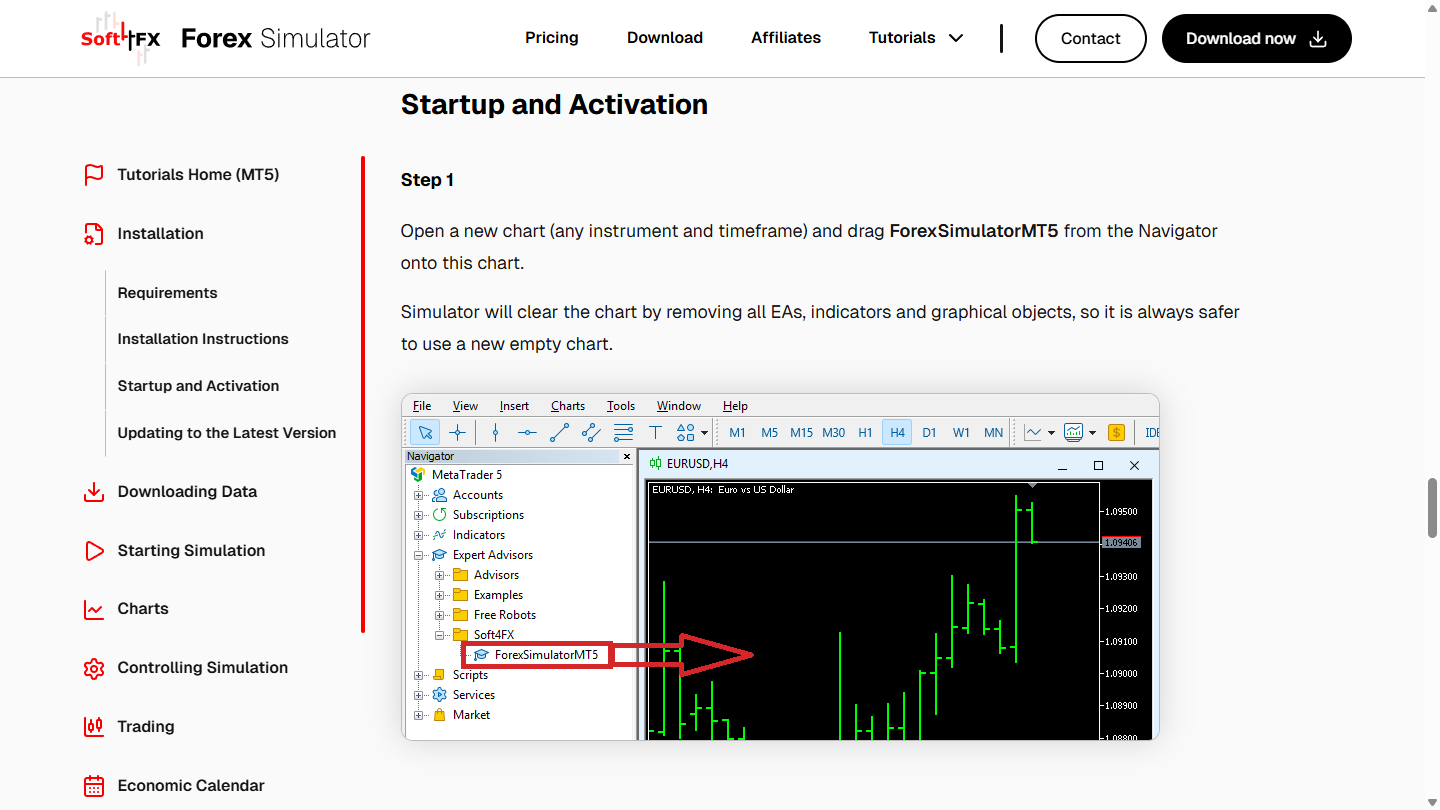Click the flag icon beside Tutorials Home (MT5)
Screen dimensions: 1440x810
coord(94,175)
